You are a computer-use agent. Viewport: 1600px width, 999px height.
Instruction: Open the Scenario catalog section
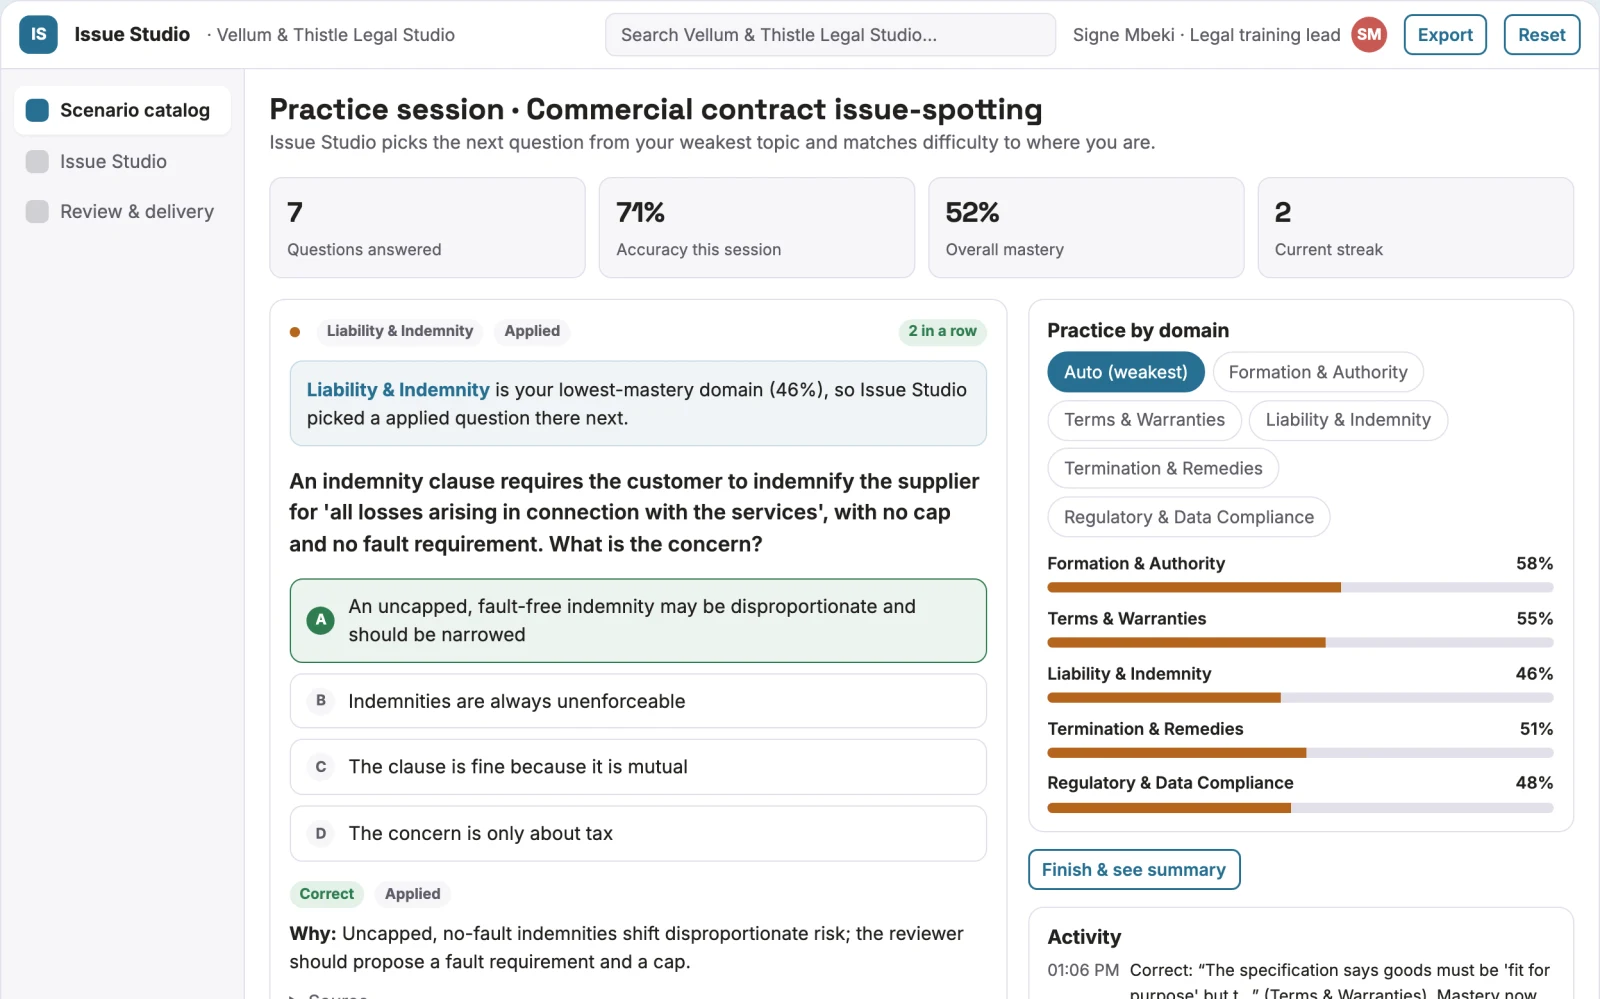[122, 110]
